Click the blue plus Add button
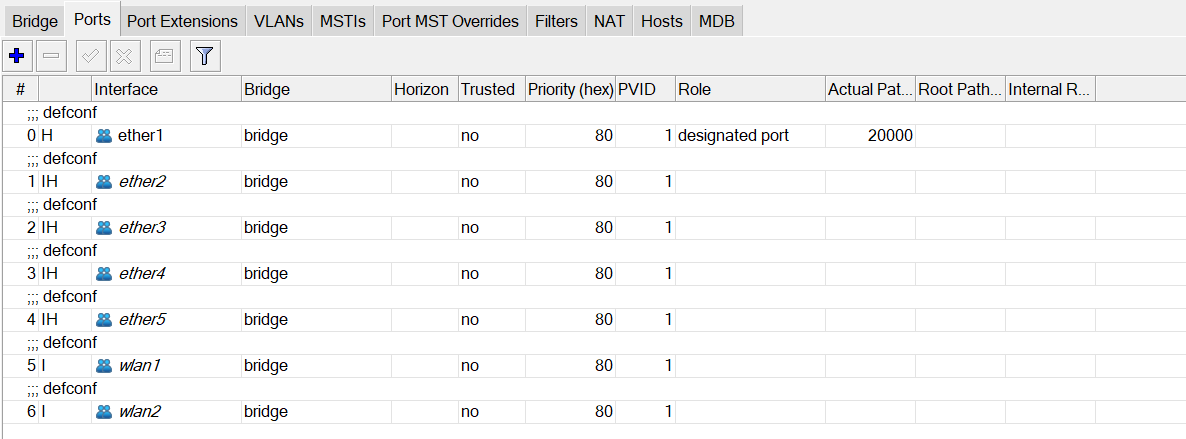Image resolution: width=1186 pixels, height=439 pixels. click(15, 56)
